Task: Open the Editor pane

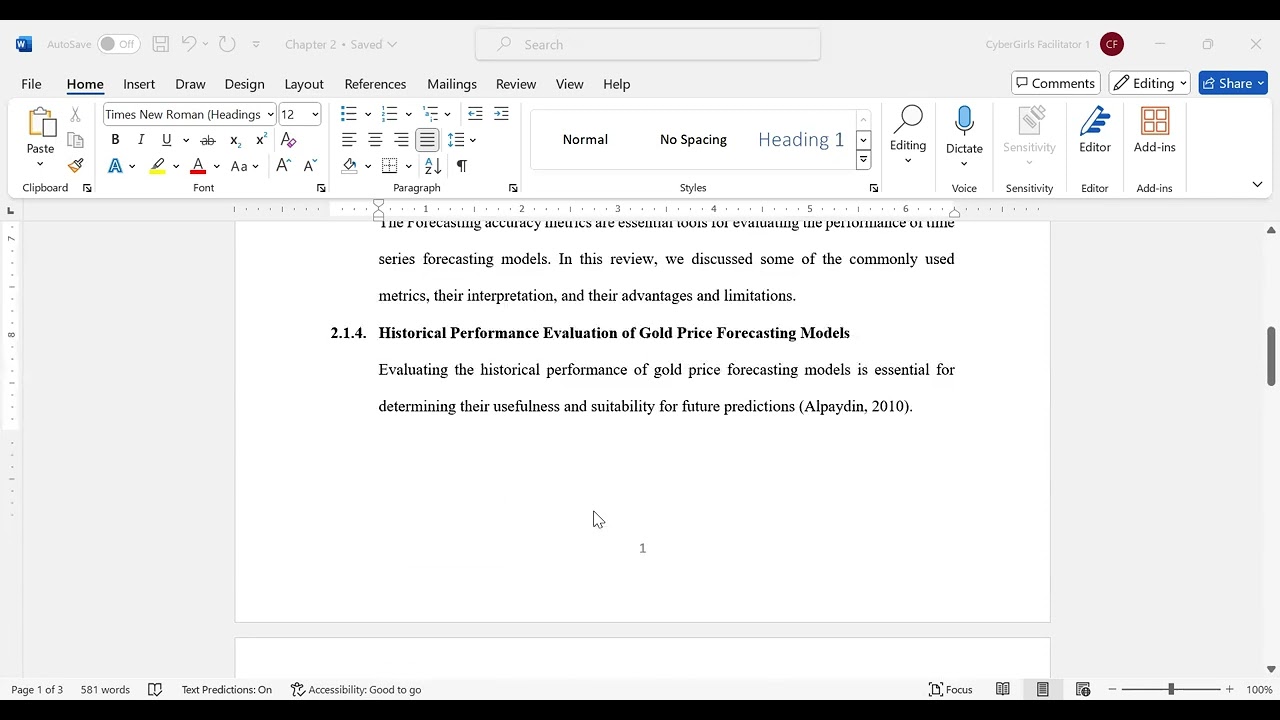Action: 1095,131
